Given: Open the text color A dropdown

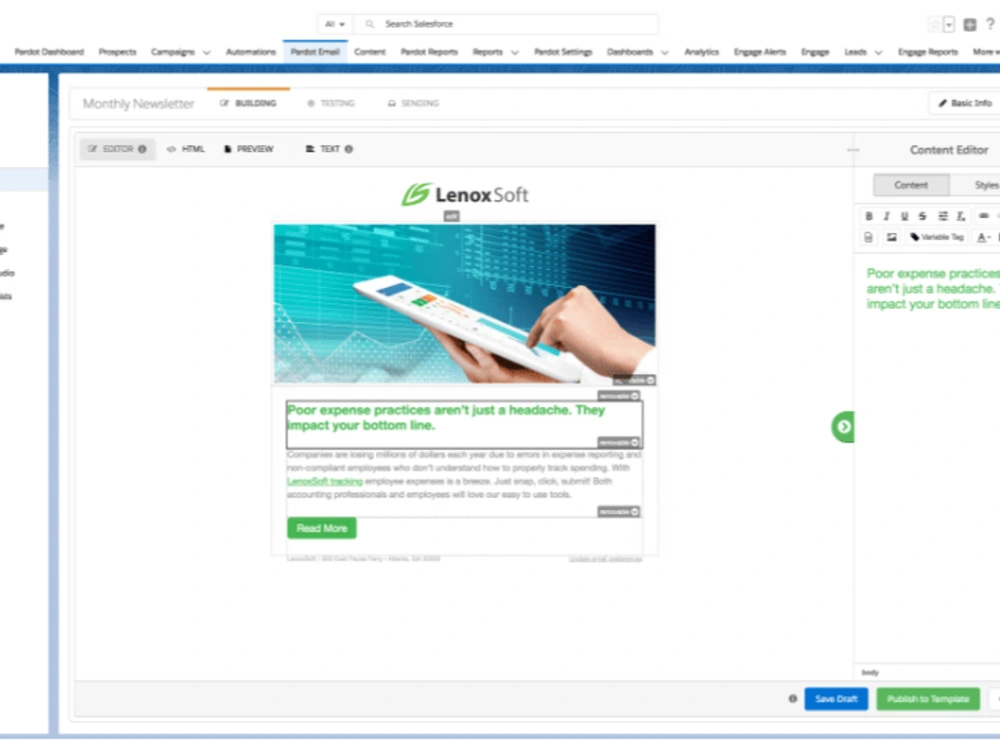Looking at the screenshot, I should (x=984, y=237).
